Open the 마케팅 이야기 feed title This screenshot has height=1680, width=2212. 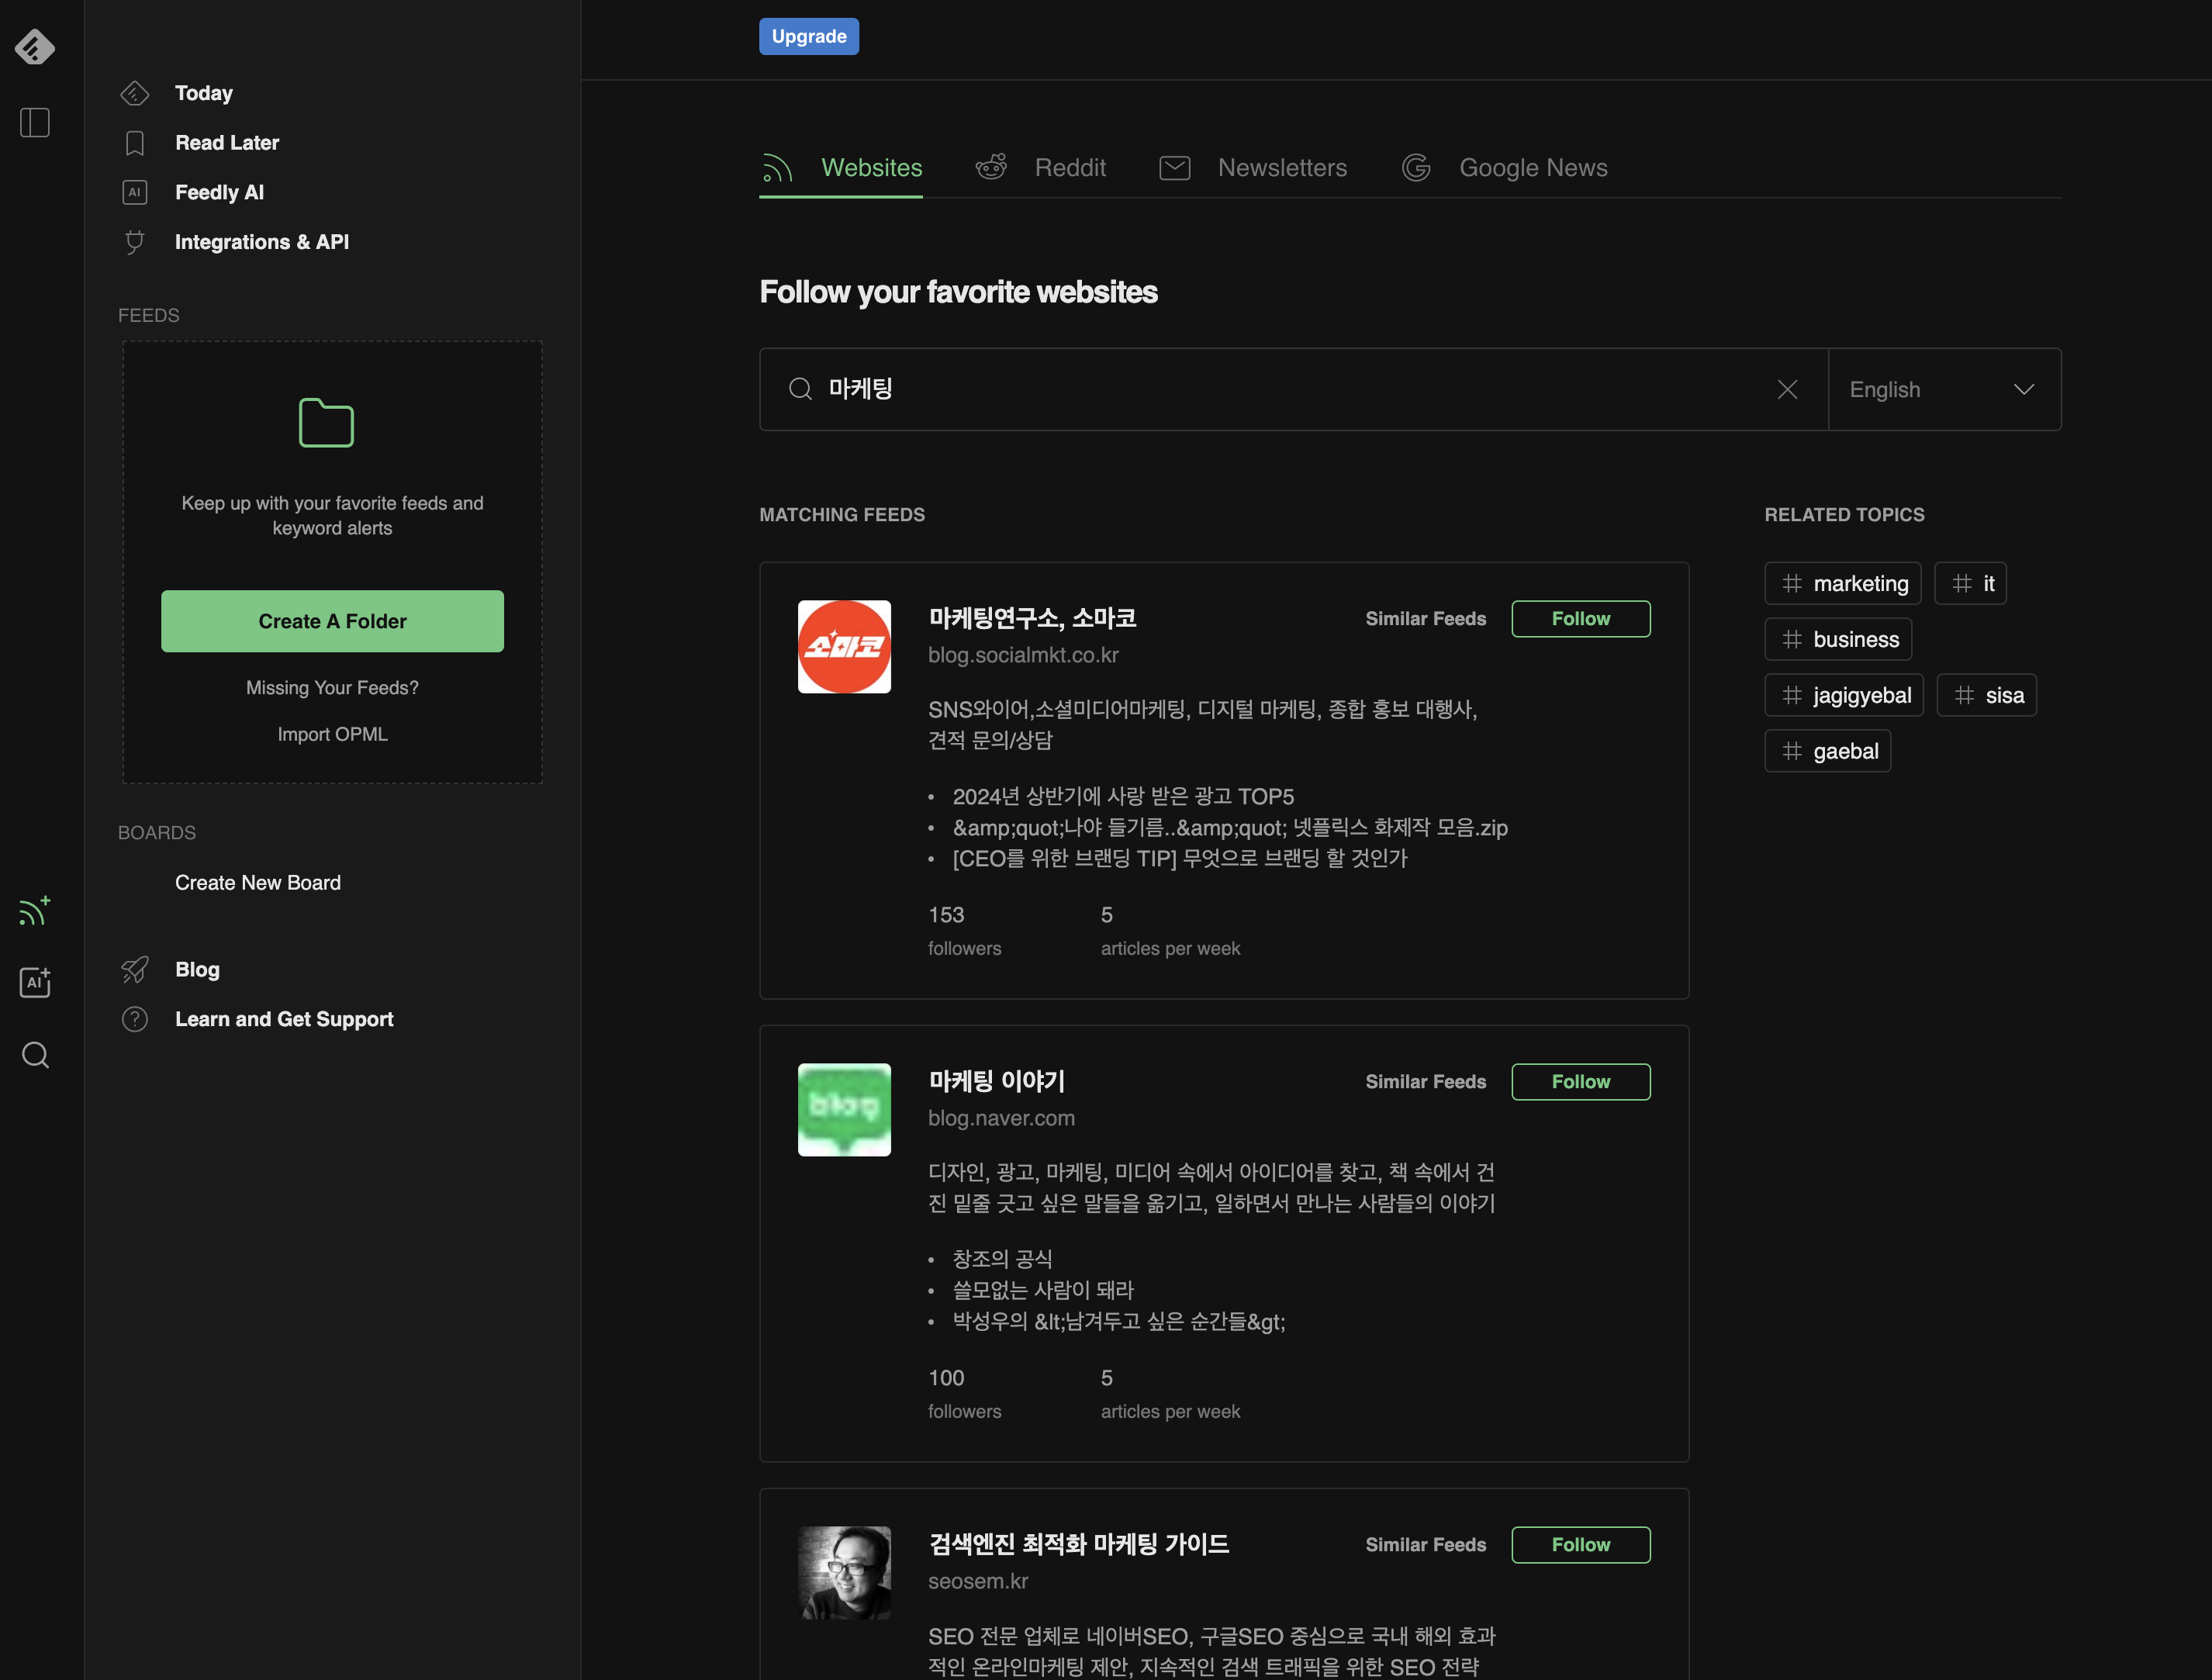pyautogui.click(x=997, y=1081)
